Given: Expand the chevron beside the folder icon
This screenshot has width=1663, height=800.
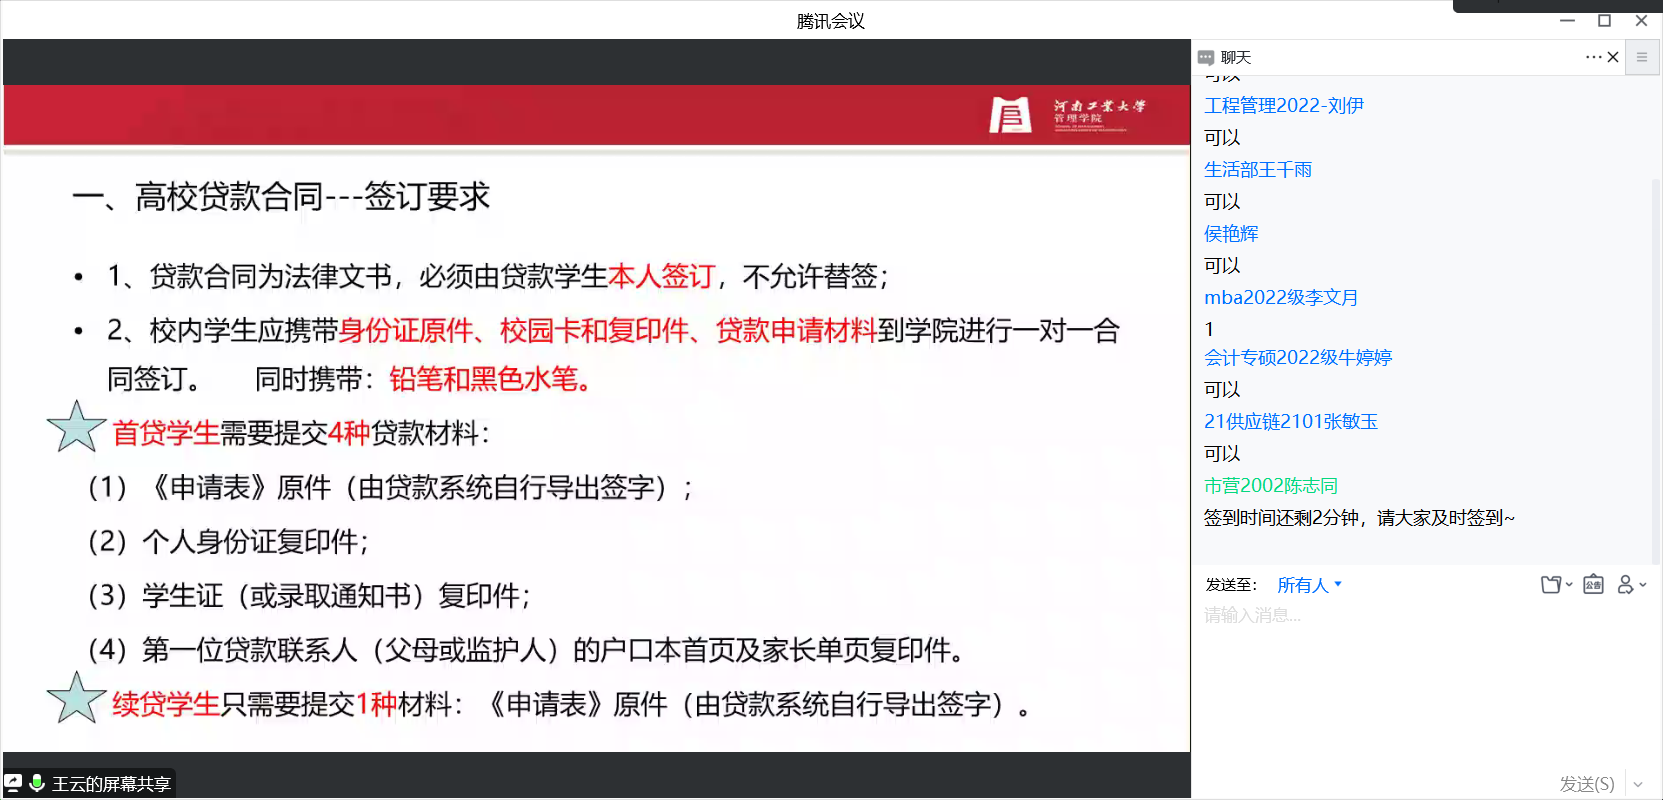Looking at the screenshot, I should 1569,585.
